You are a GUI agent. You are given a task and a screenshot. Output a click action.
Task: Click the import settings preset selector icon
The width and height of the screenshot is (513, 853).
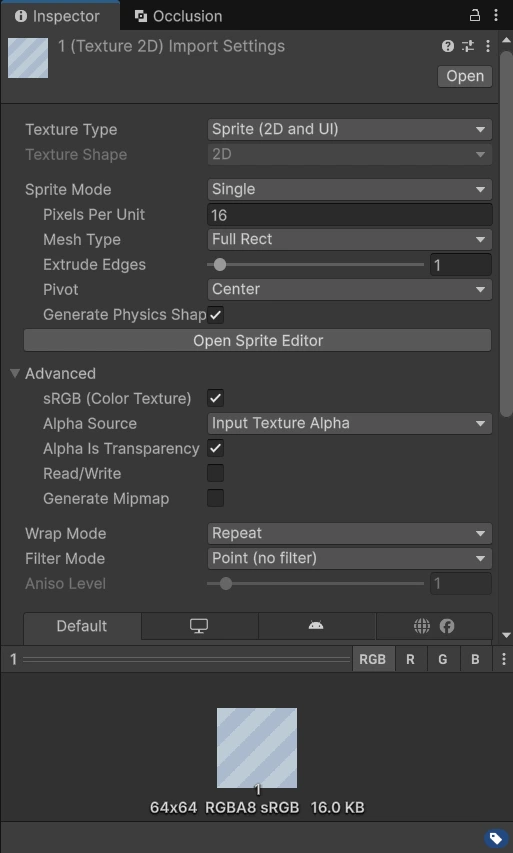pyautogui.click(x=468, y=46)
